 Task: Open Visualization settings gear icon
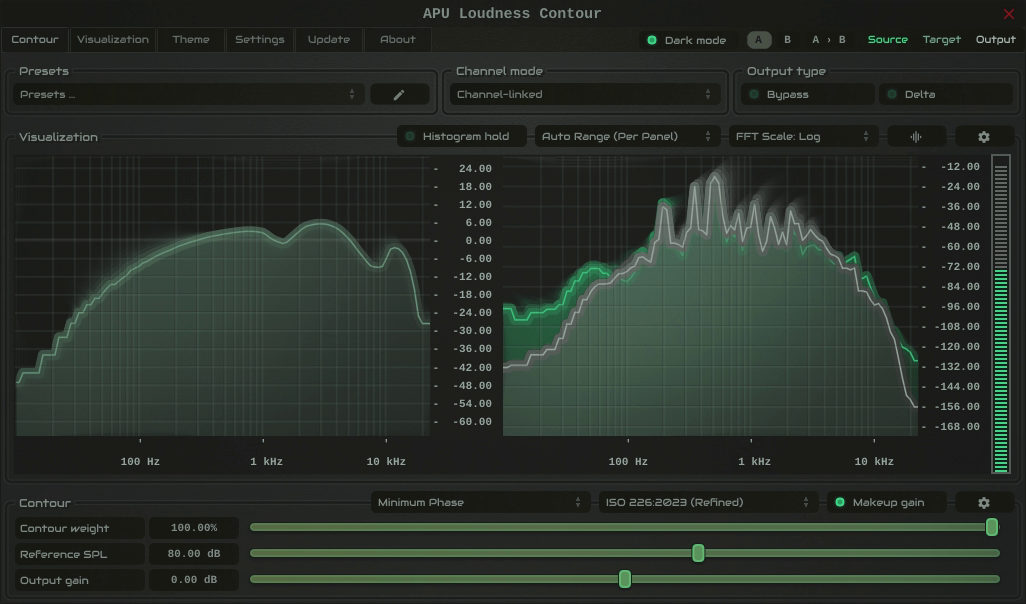click(x=983, y=137)
